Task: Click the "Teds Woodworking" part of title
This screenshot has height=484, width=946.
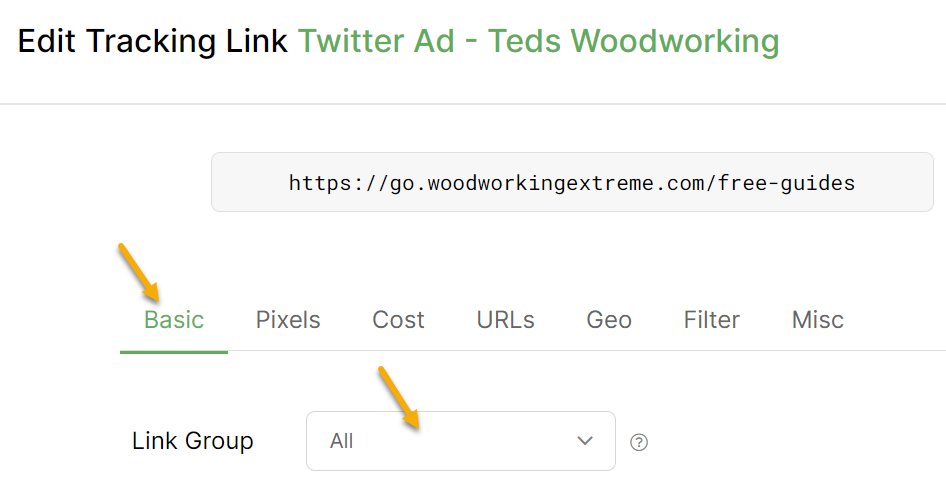Action: point(674,41)
